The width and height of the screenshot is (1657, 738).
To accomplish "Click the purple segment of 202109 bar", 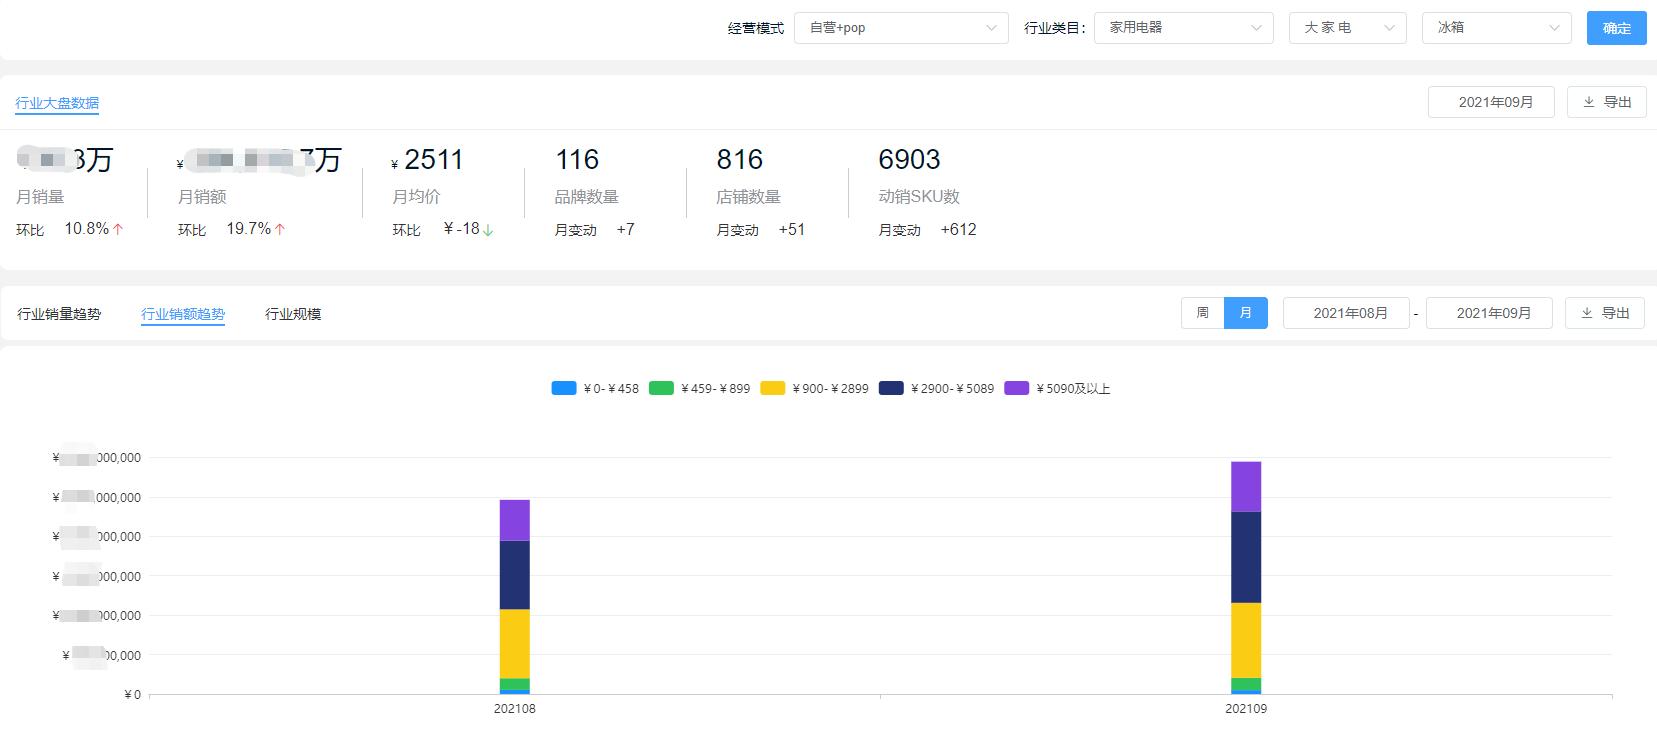I will pos(1246,487).
